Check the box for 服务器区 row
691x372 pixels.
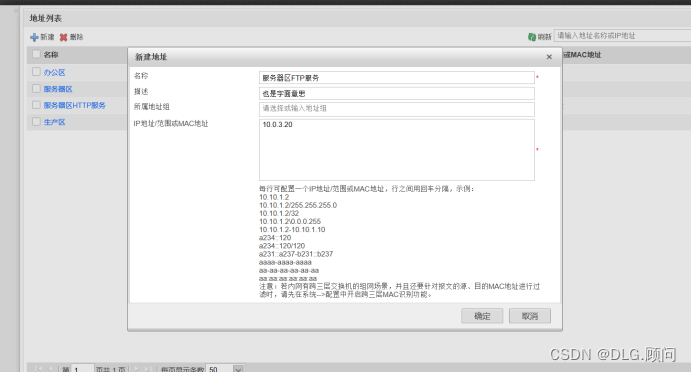click(x=36, y=89)
